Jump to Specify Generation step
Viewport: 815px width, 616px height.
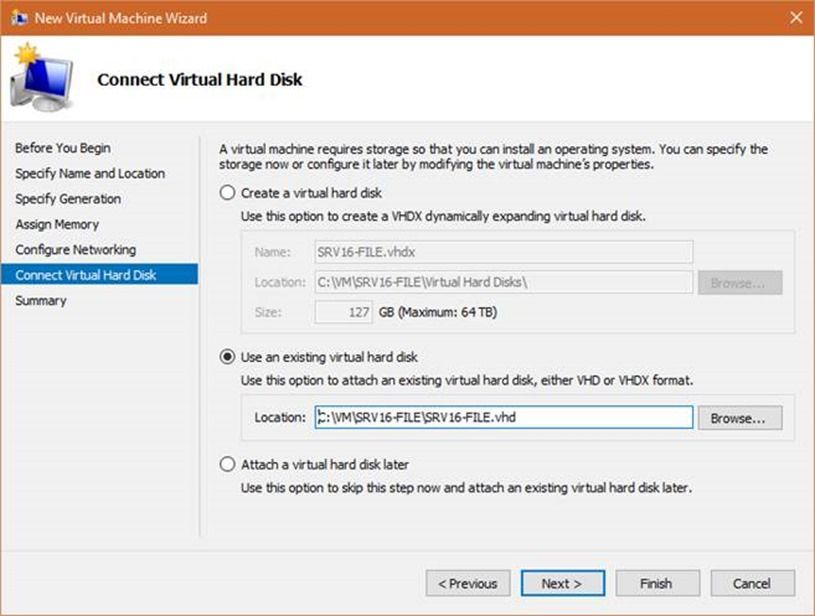[x=68, y=199]
